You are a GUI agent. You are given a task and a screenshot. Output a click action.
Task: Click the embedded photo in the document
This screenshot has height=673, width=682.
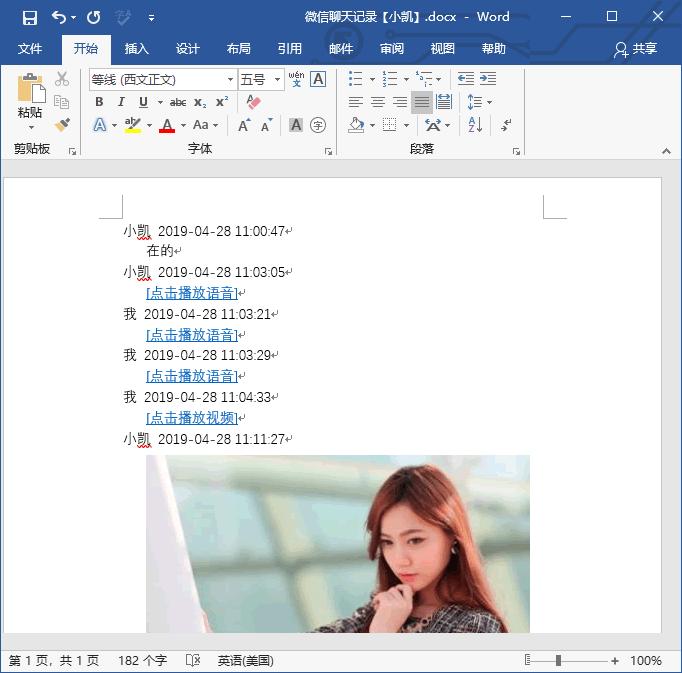tap(337, 543)
